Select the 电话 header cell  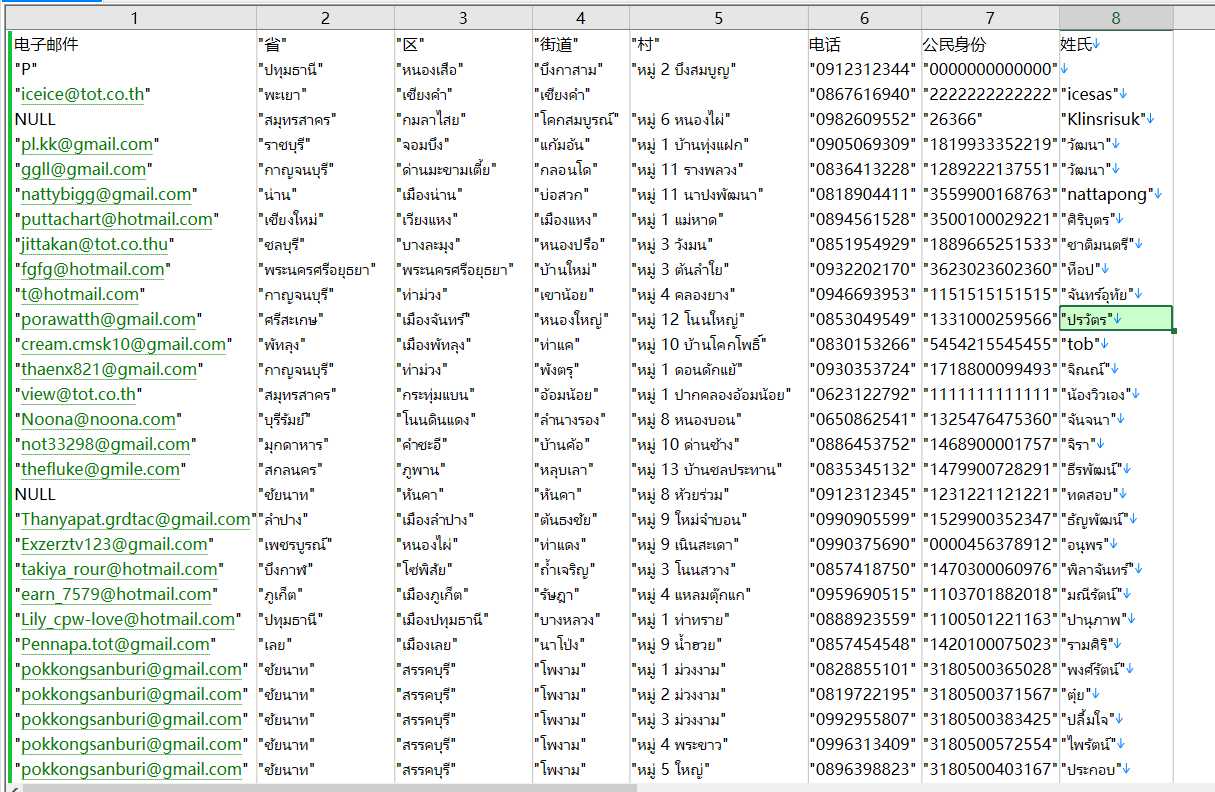coord(864,44)
